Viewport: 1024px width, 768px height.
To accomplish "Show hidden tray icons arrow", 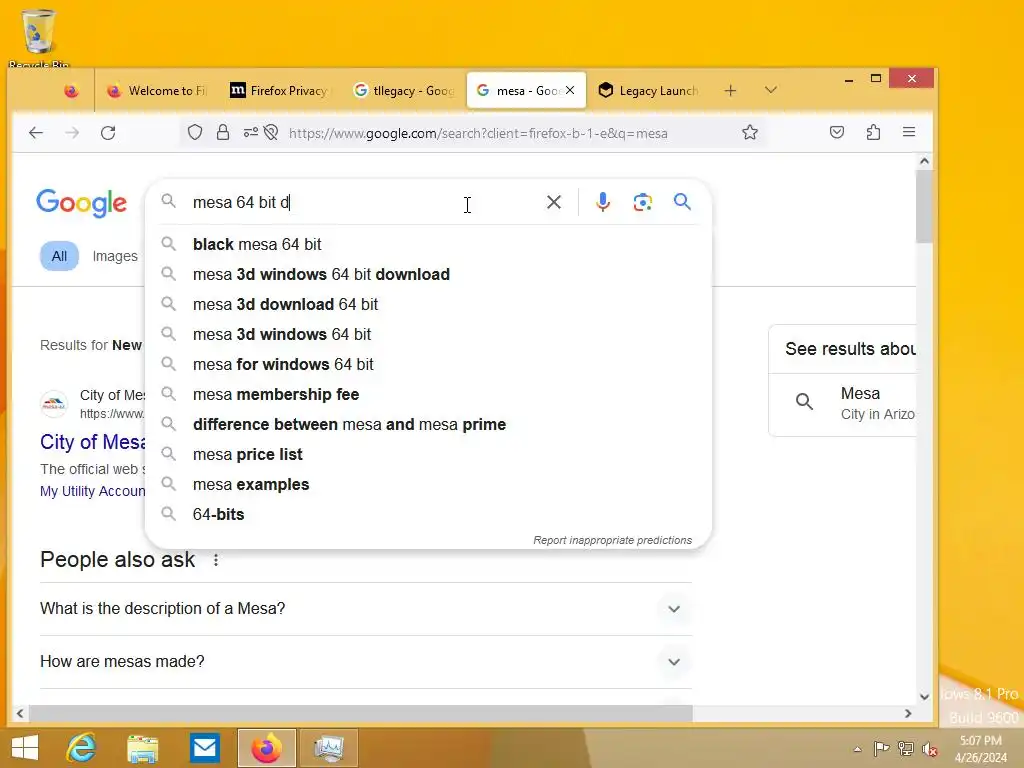I will click(x=857, y=749).
